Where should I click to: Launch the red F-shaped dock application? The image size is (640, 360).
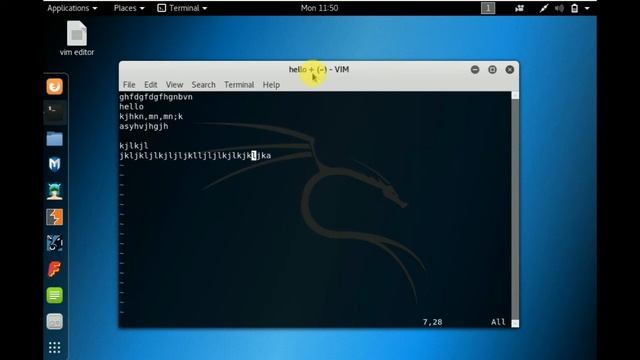(54, 269)
